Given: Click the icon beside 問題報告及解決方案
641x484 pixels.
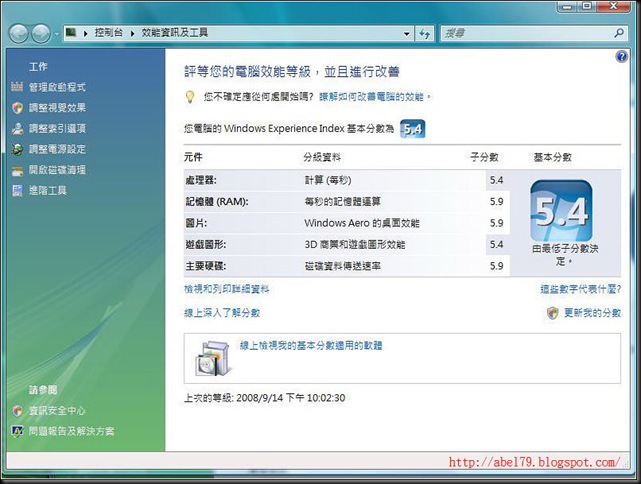Looking at the screenshot, I should [17, 431].
